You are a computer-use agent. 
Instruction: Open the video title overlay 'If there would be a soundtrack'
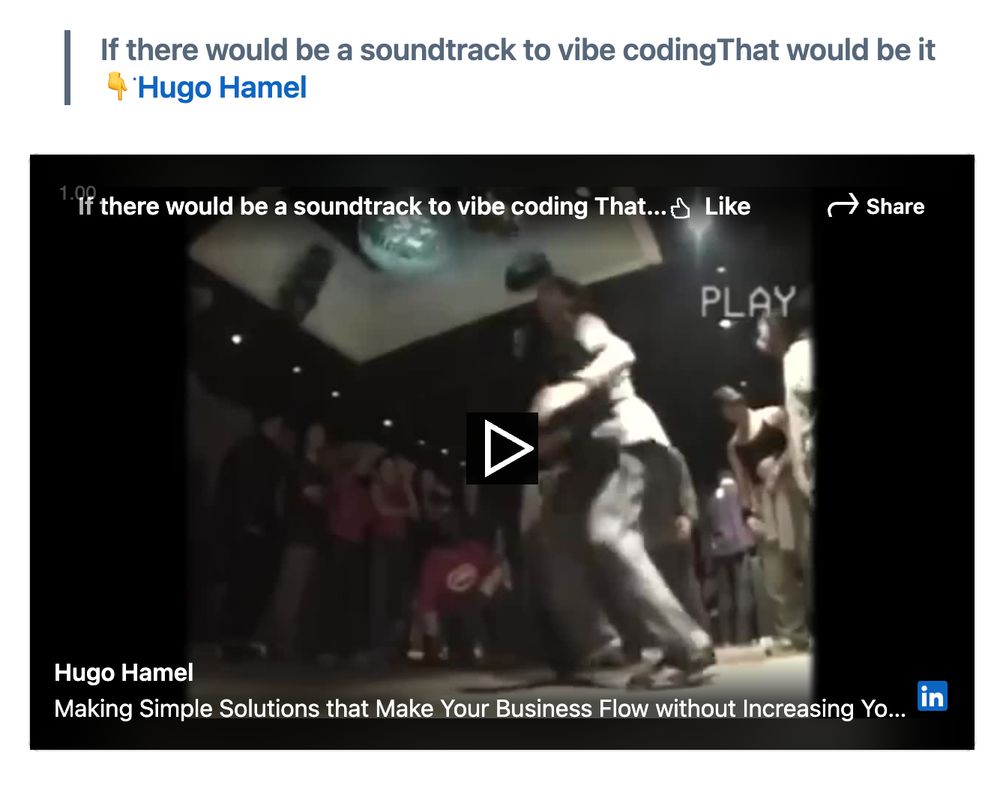[x=372, y=207]
